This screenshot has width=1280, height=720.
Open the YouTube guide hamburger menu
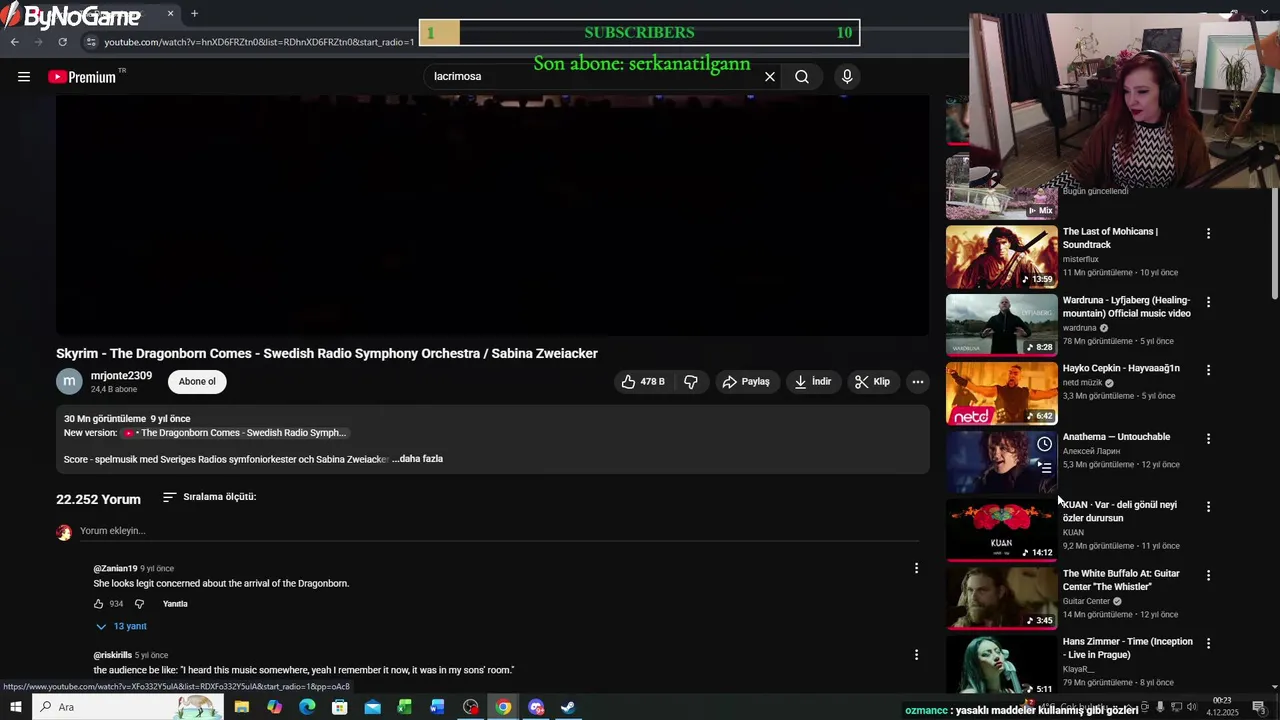pos(24,77)
